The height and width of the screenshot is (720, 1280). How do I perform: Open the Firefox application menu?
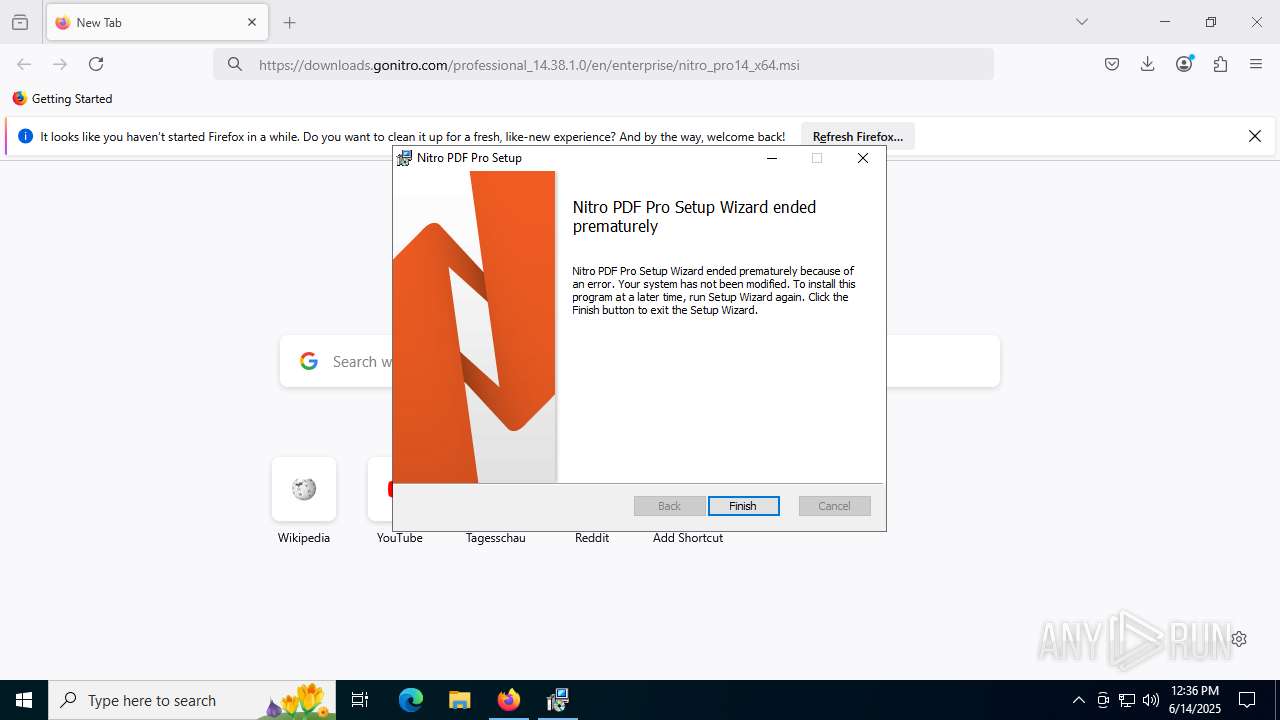pyautogui.click(x=1256, y=64)
